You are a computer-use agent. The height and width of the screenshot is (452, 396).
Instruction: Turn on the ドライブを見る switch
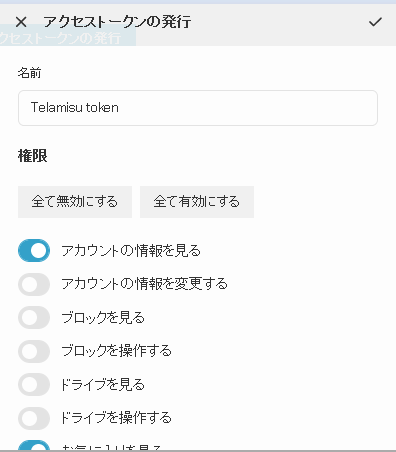click(x=34, y=384)
